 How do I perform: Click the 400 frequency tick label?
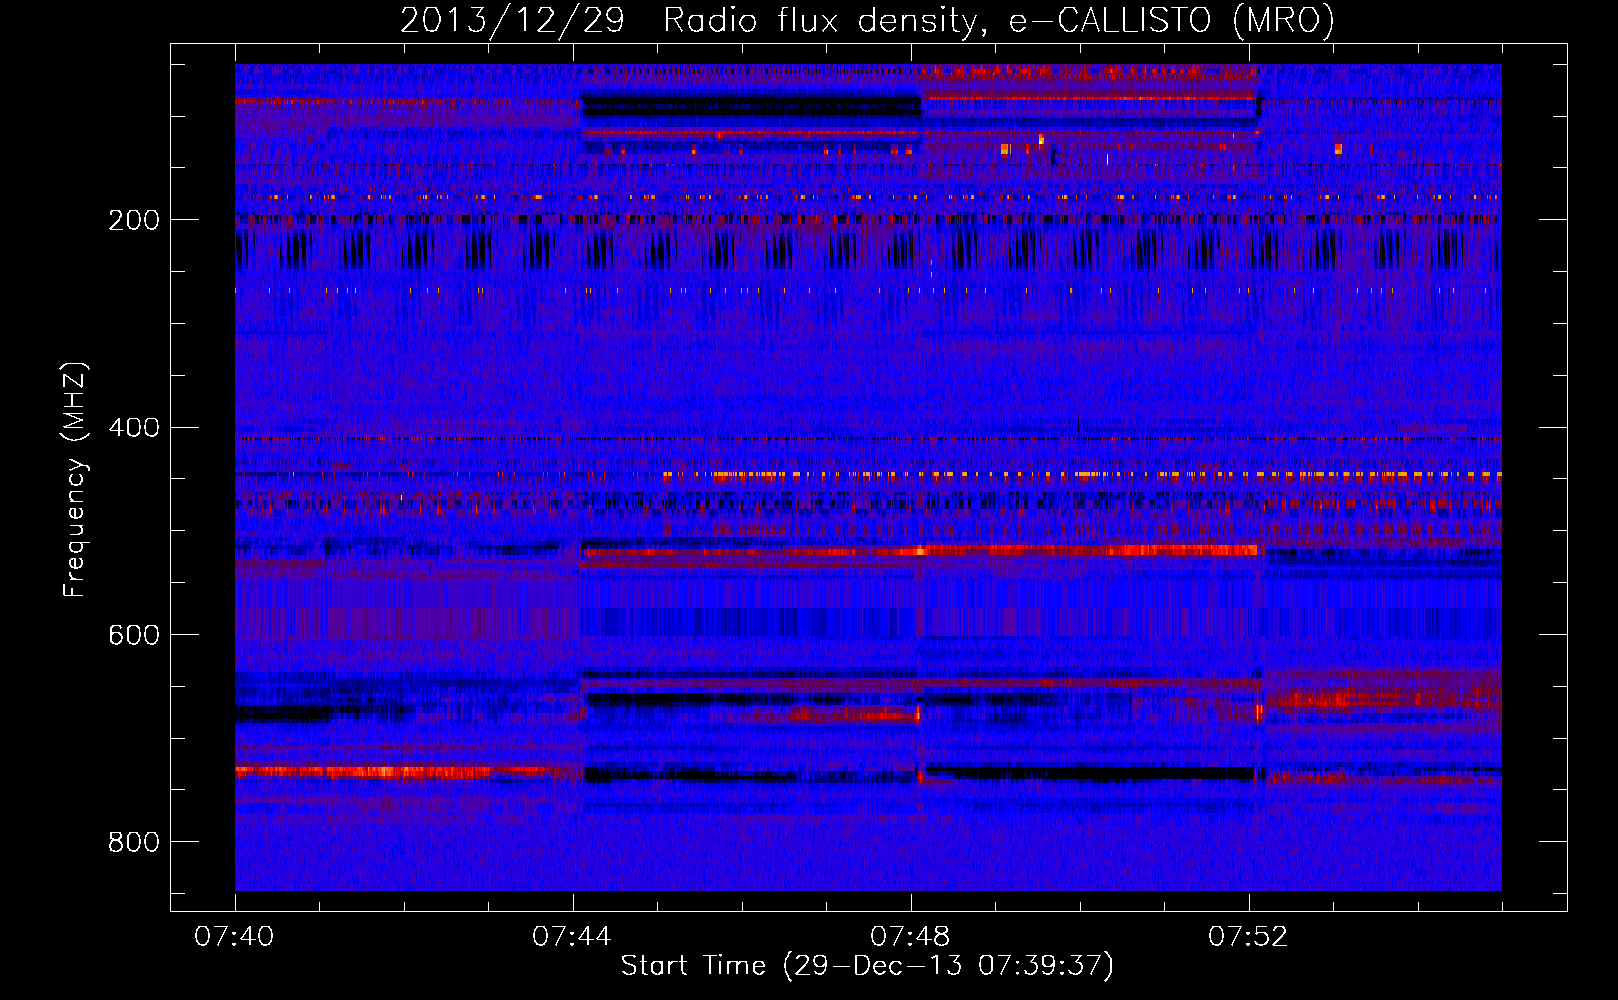[x=134, y=428]
